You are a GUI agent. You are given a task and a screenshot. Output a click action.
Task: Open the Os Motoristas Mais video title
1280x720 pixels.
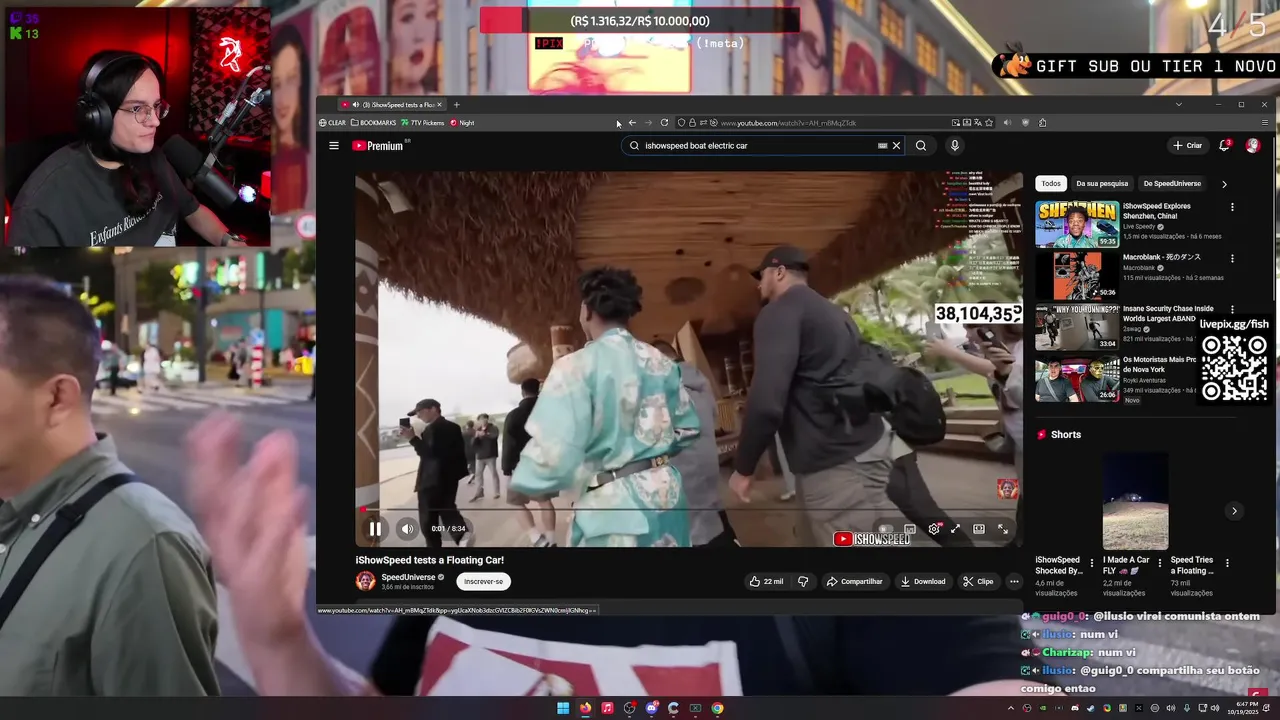pos(1160,364)
